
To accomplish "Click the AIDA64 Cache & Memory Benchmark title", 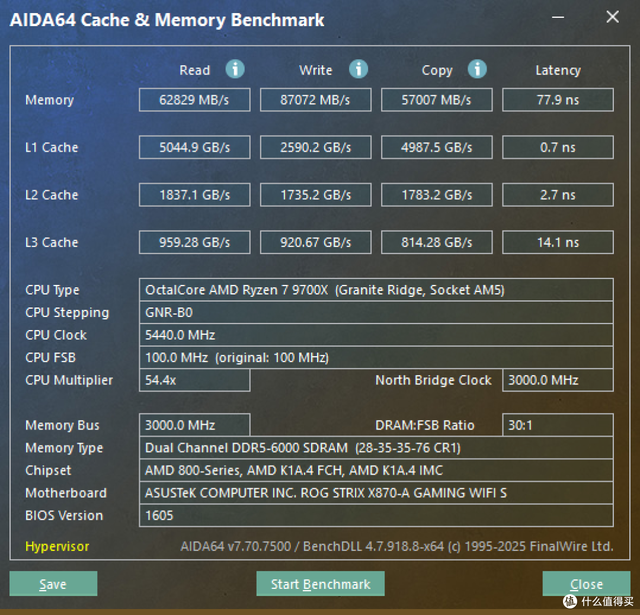I will tap(167, 20).
